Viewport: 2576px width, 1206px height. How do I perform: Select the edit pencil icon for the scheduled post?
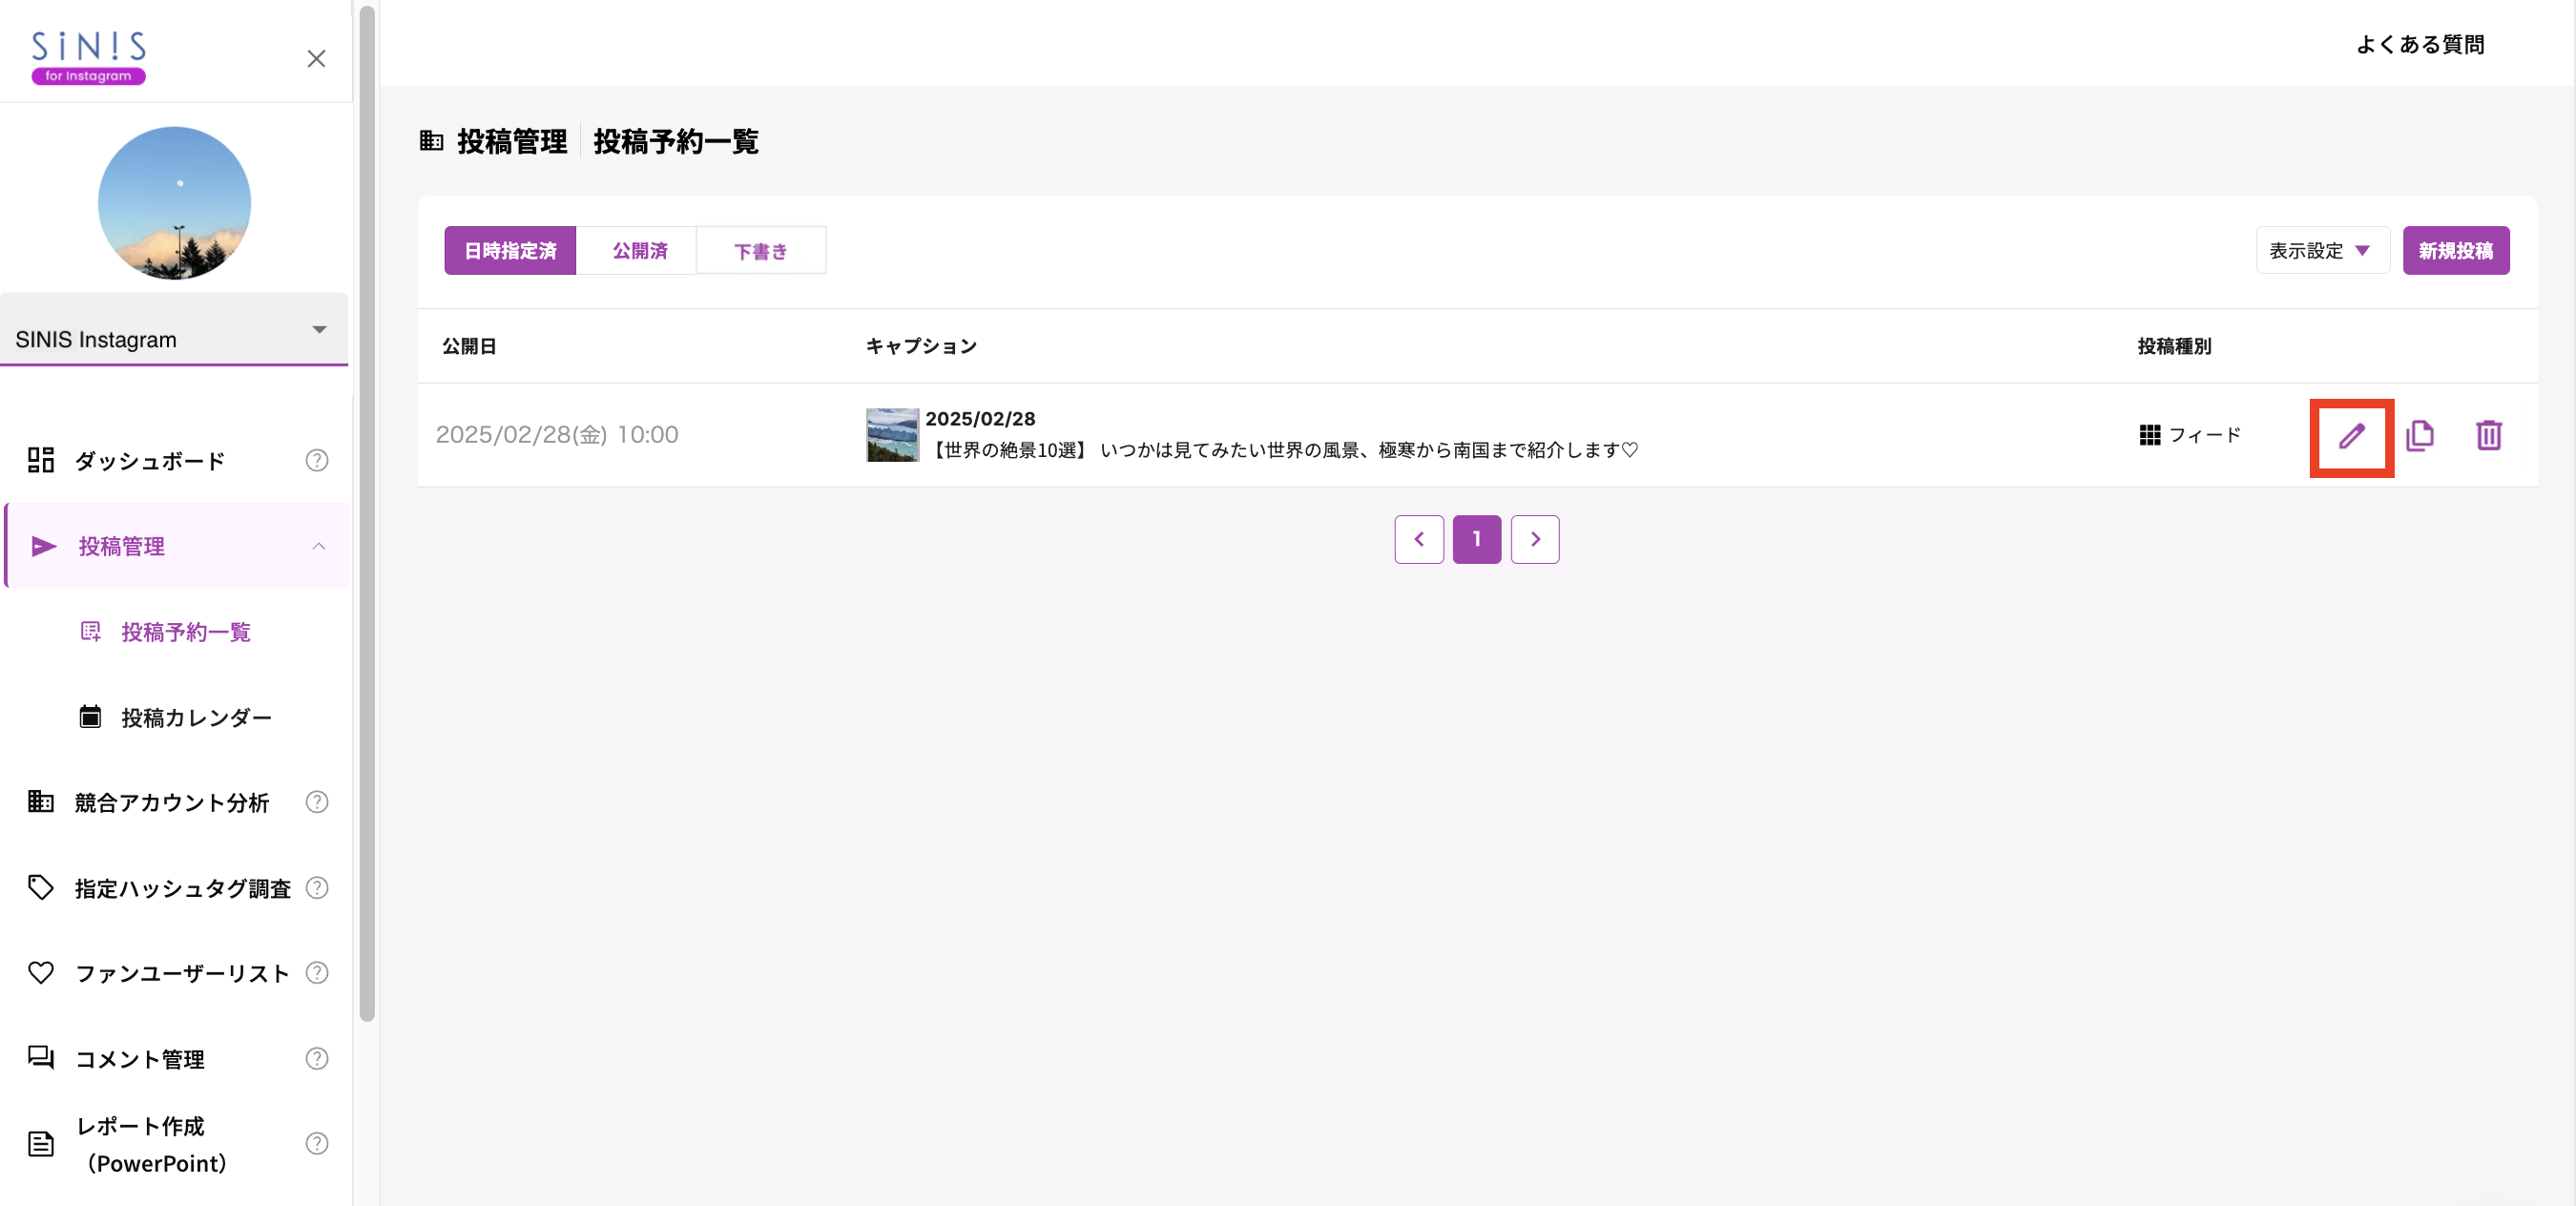[x=2351, y=436]
